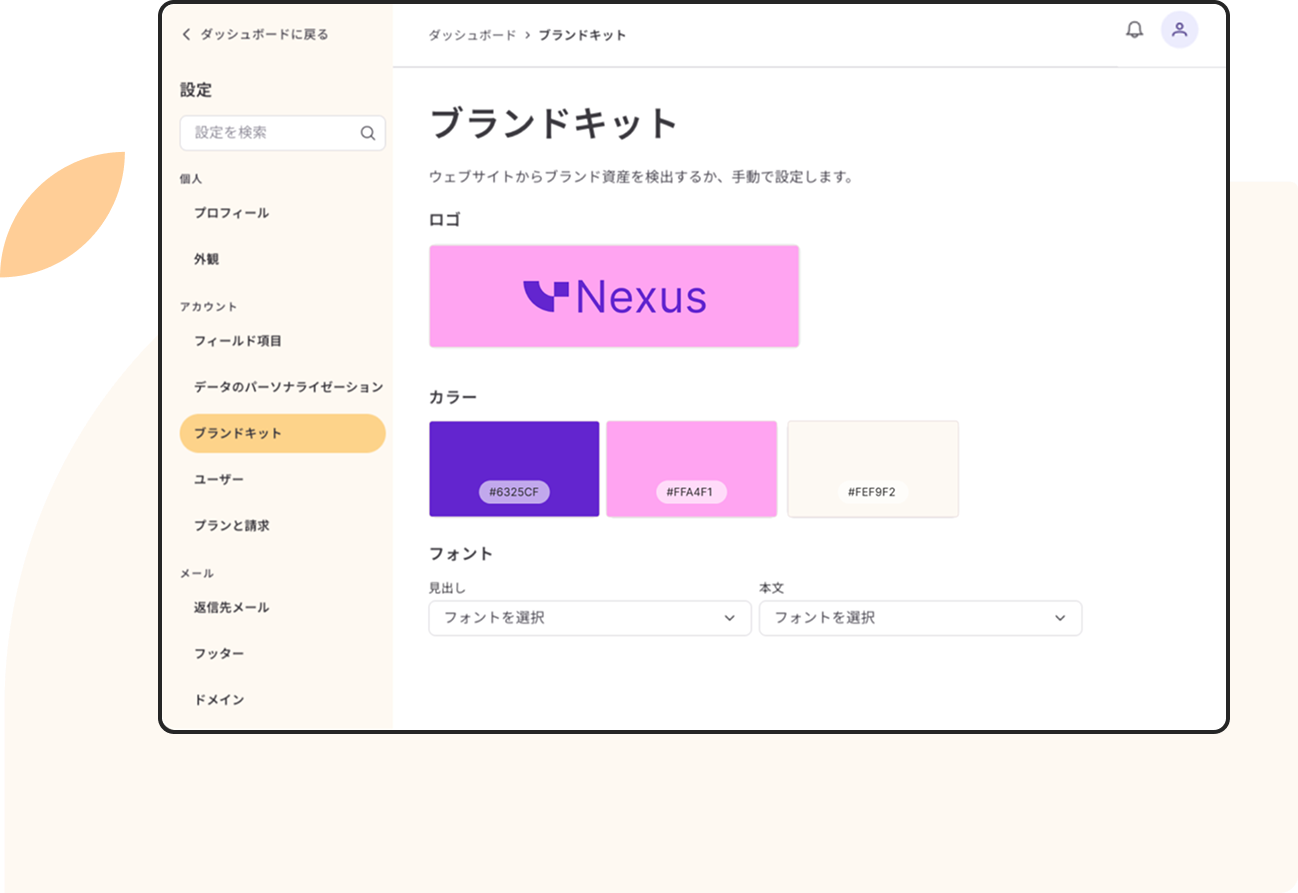Click the 設定 sidebar title
The image size is (1298, 893).
point(196,90)
